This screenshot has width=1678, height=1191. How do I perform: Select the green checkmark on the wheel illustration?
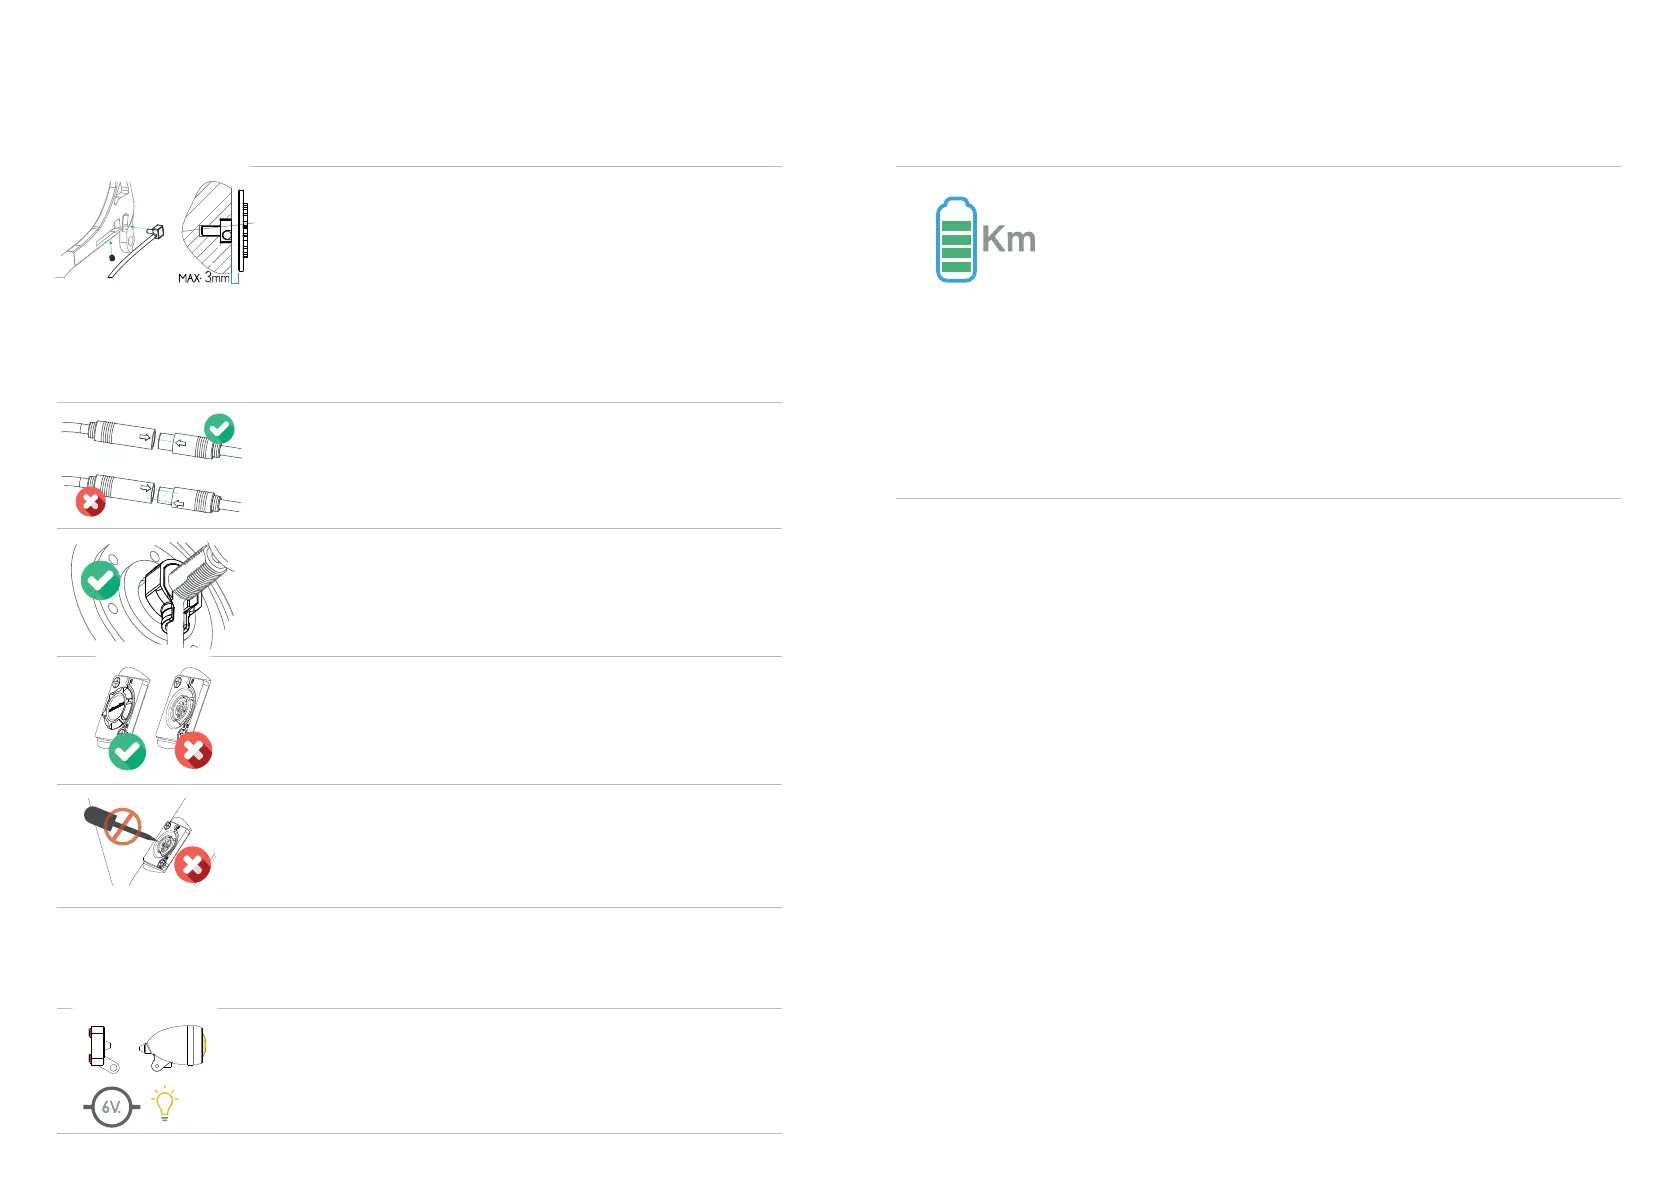coord(100,580)
